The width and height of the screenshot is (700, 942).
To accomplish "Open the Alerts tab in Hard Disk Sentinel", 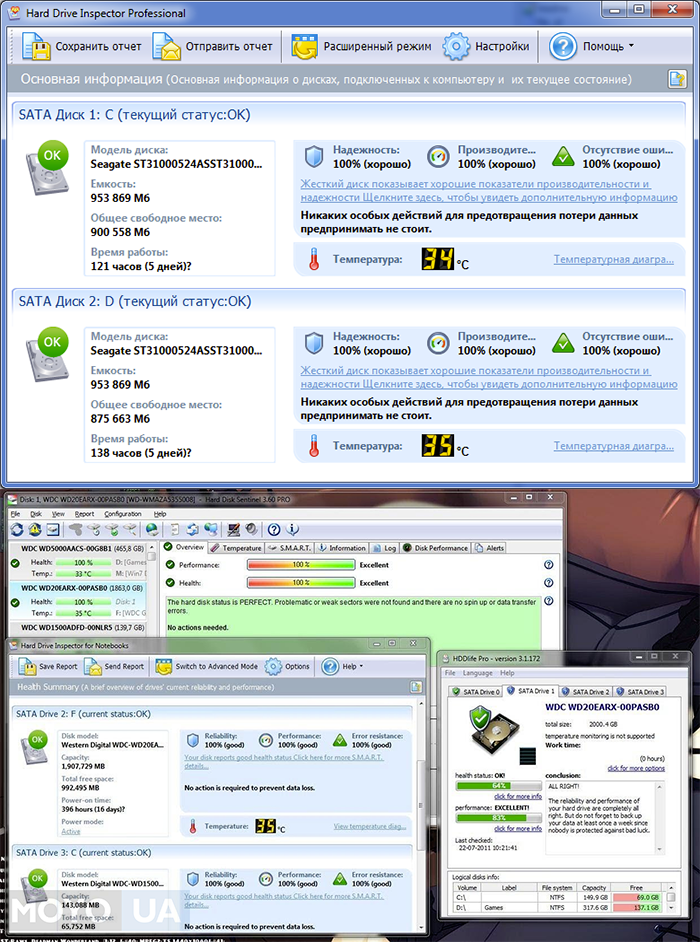I will pos(490,548).
